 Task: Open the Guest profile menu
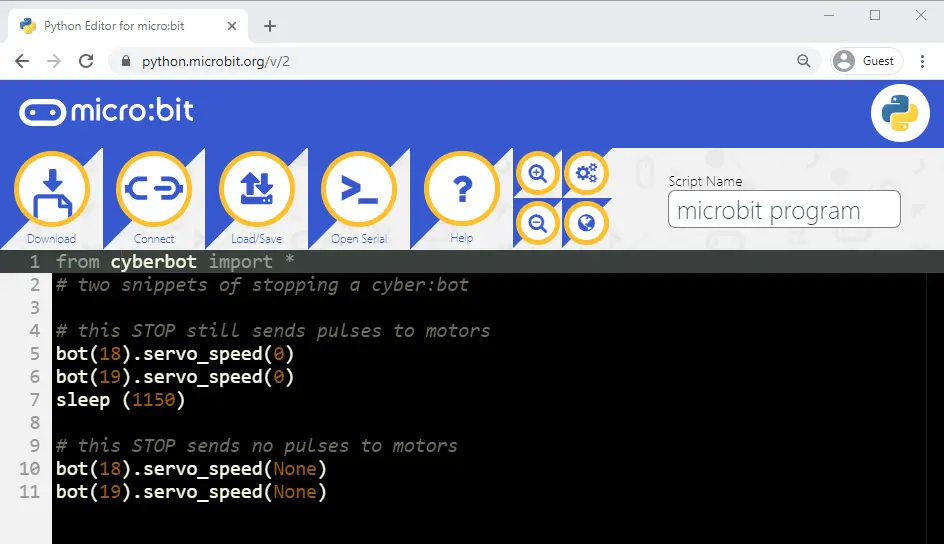coord(866,61)
